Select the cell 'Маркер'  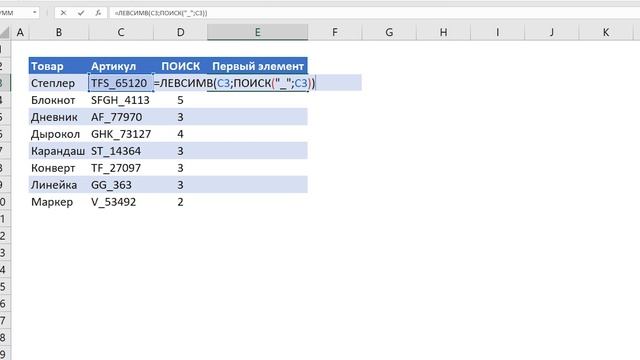(59, 202)
